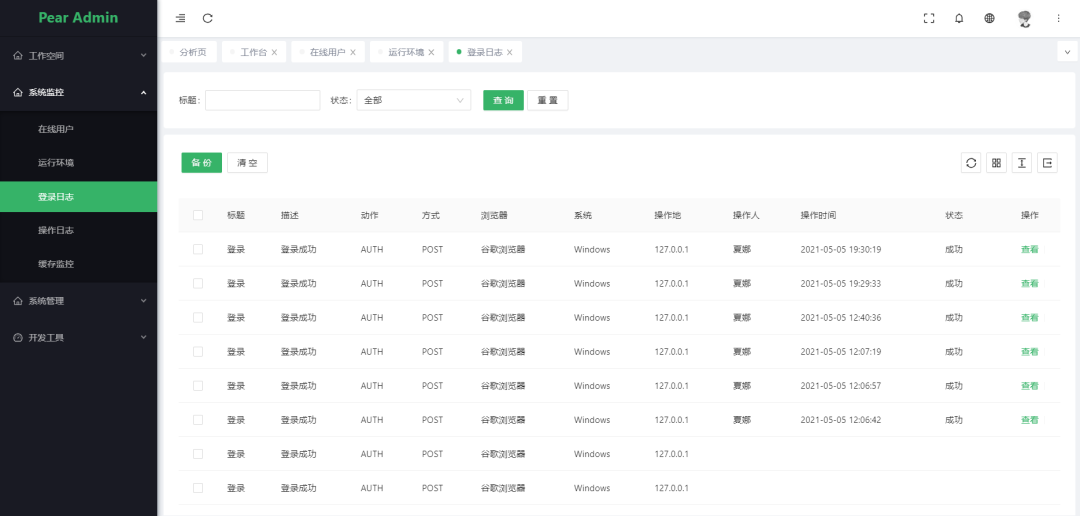Open column filter grid icon

(996, 163)
